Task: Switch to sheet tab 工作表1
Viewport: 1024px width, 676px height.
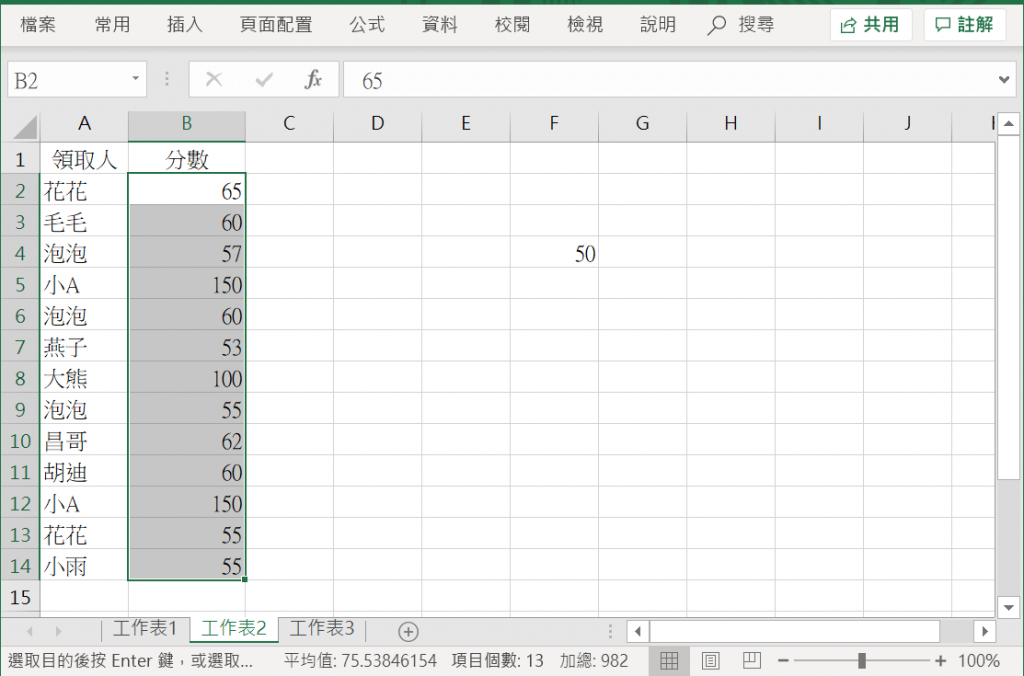Action: coord(145,628)
